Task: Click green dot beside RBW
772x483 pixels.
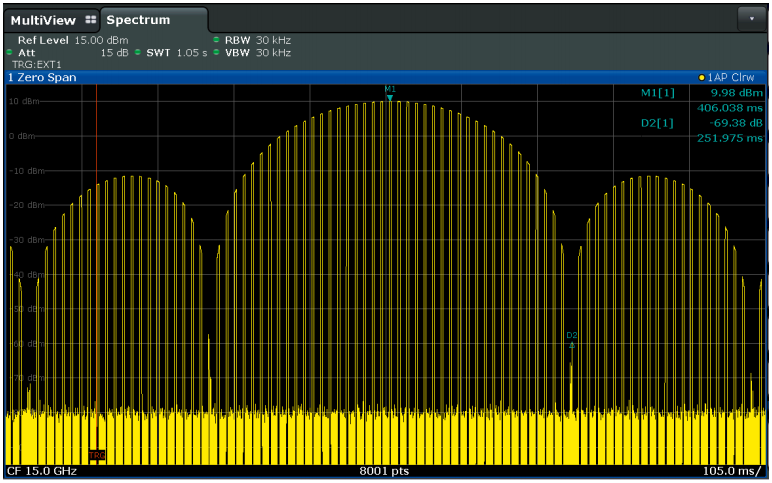Action: 216,40
